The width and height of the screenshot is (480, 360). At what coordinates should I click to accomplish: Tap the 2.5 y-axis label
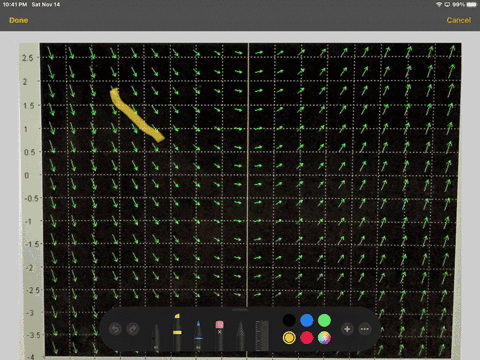28,58
